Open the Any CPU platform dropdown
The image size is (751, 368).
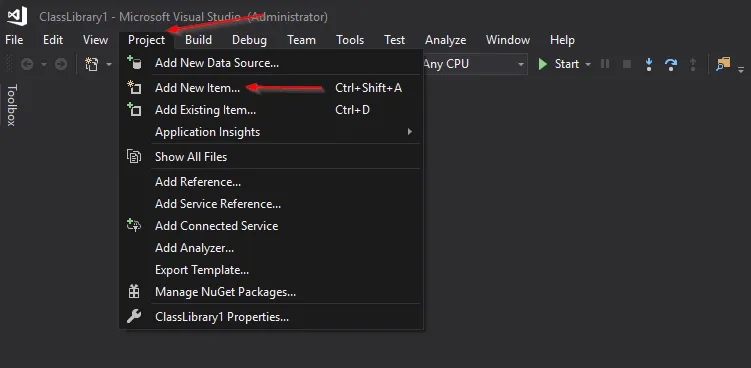tap(474, 64)
